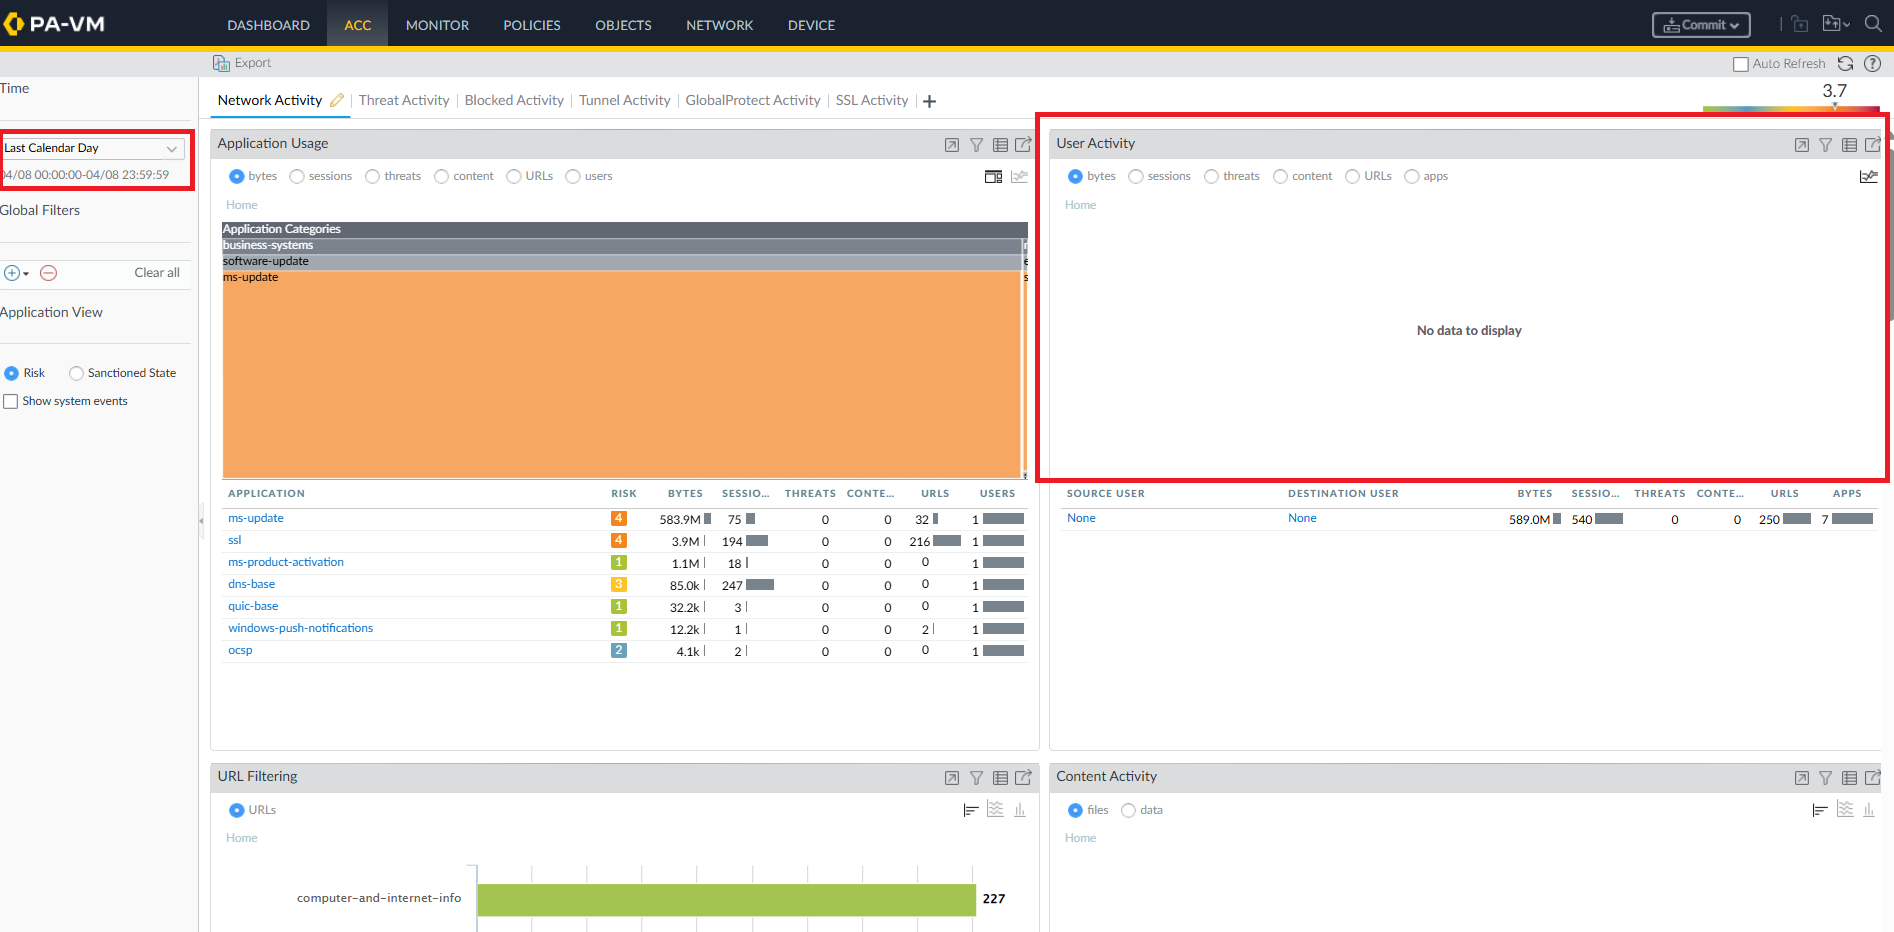Enable the Auto Refresh checkbox

point(1740,64)
